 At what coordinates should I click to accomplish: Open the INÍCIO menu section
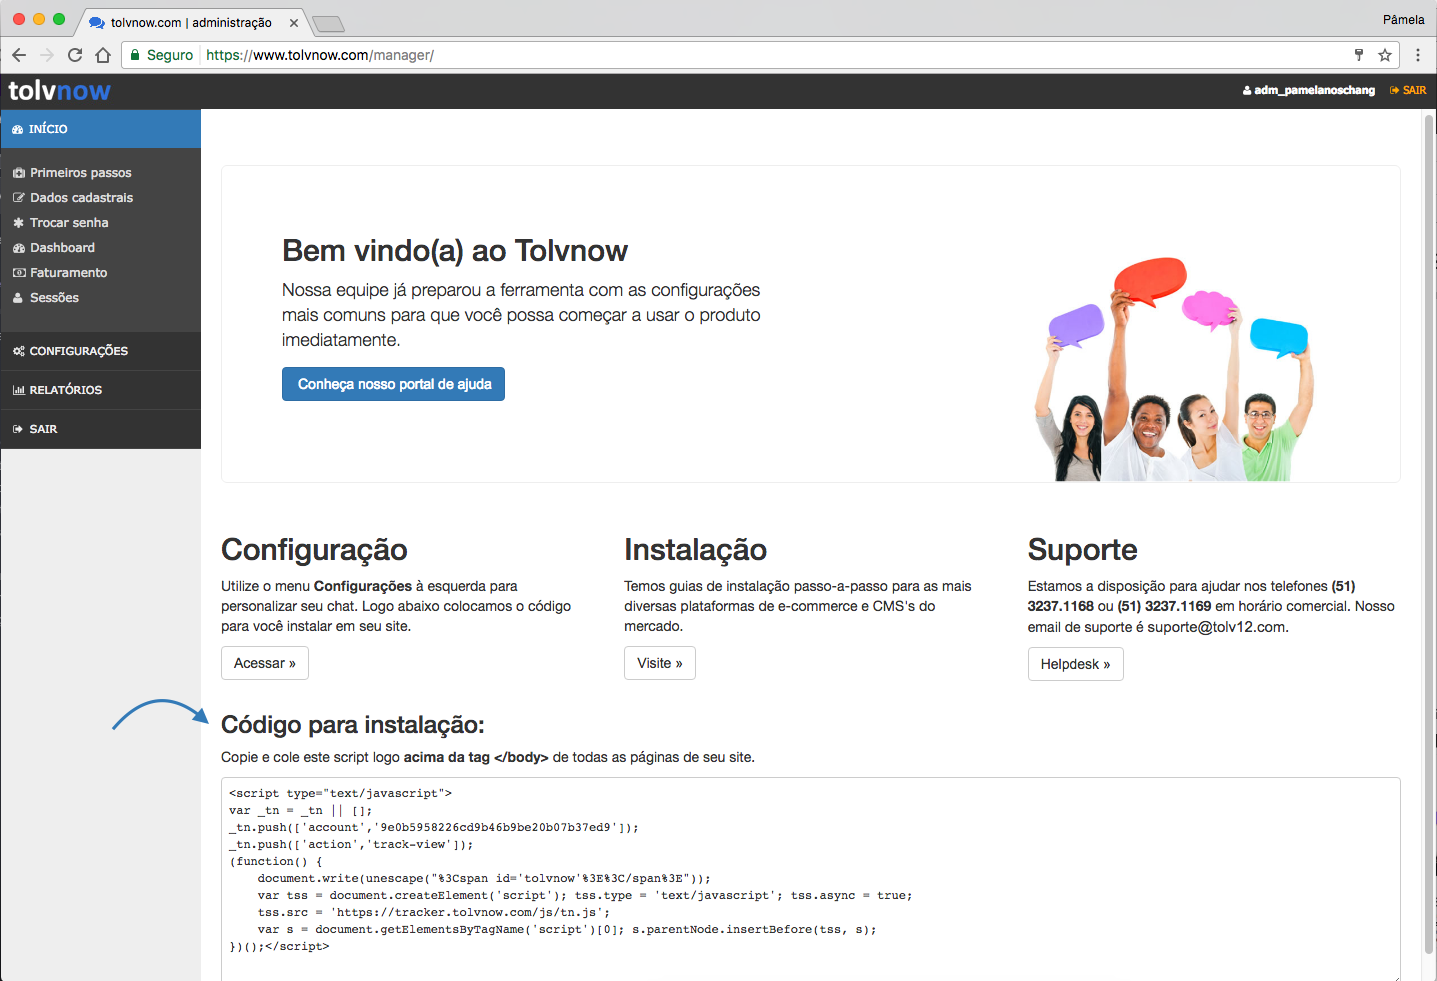coord(100,129)
